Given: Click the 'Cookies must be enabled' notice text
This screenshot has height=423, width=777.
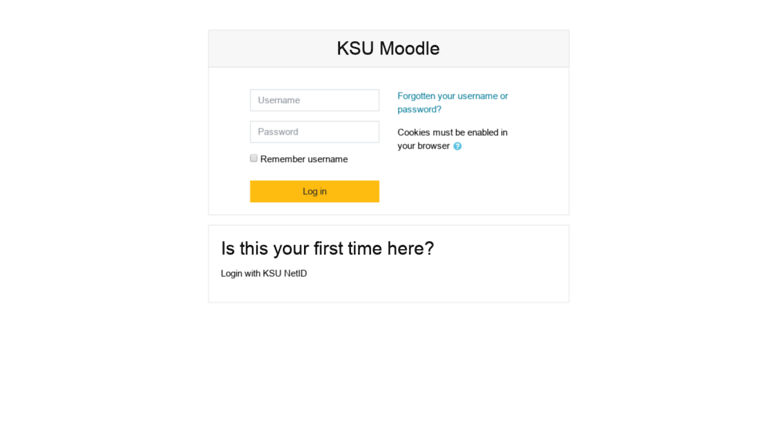Looking at the screenshot, I should 452,139.
